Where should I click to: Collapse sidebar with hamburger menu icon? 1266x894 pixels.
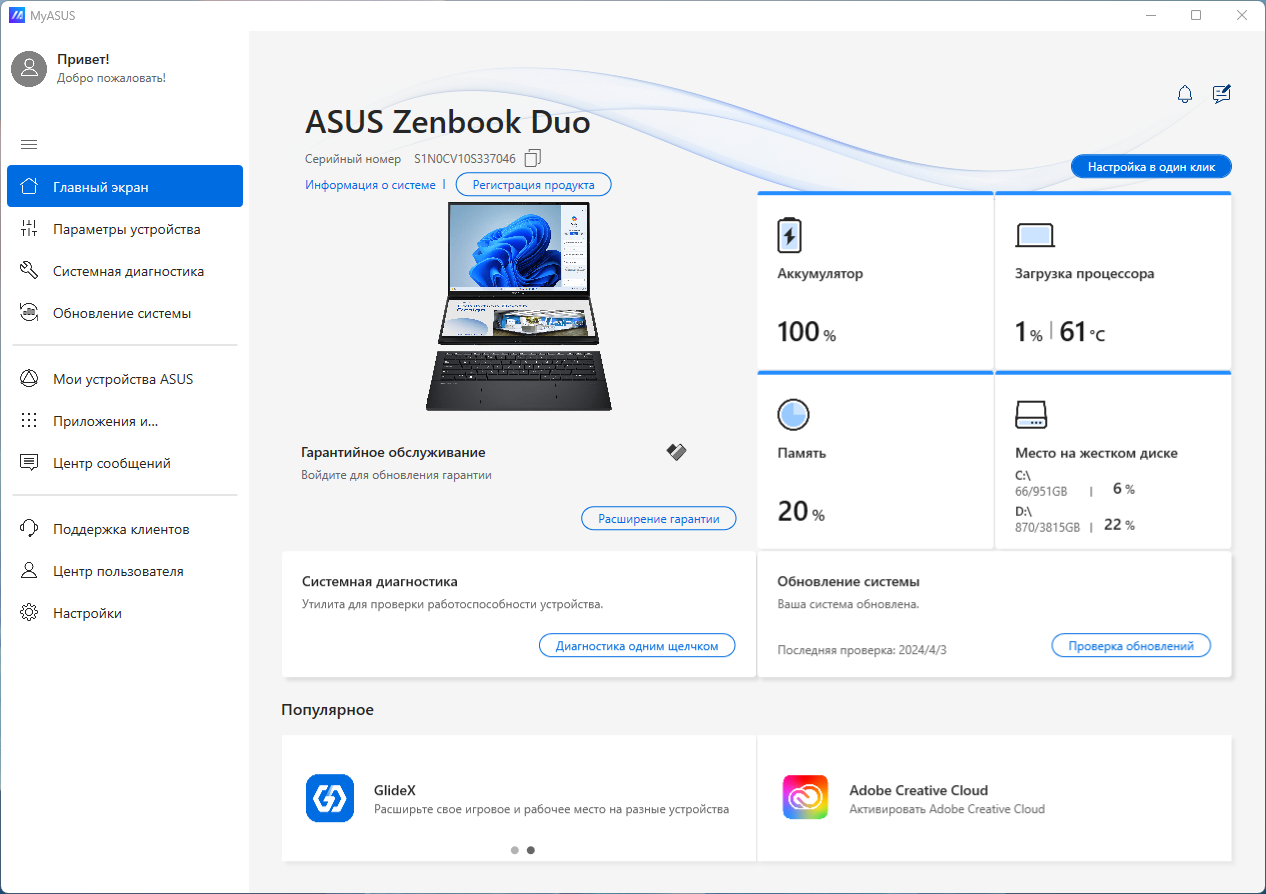click(x=29, y=144)
